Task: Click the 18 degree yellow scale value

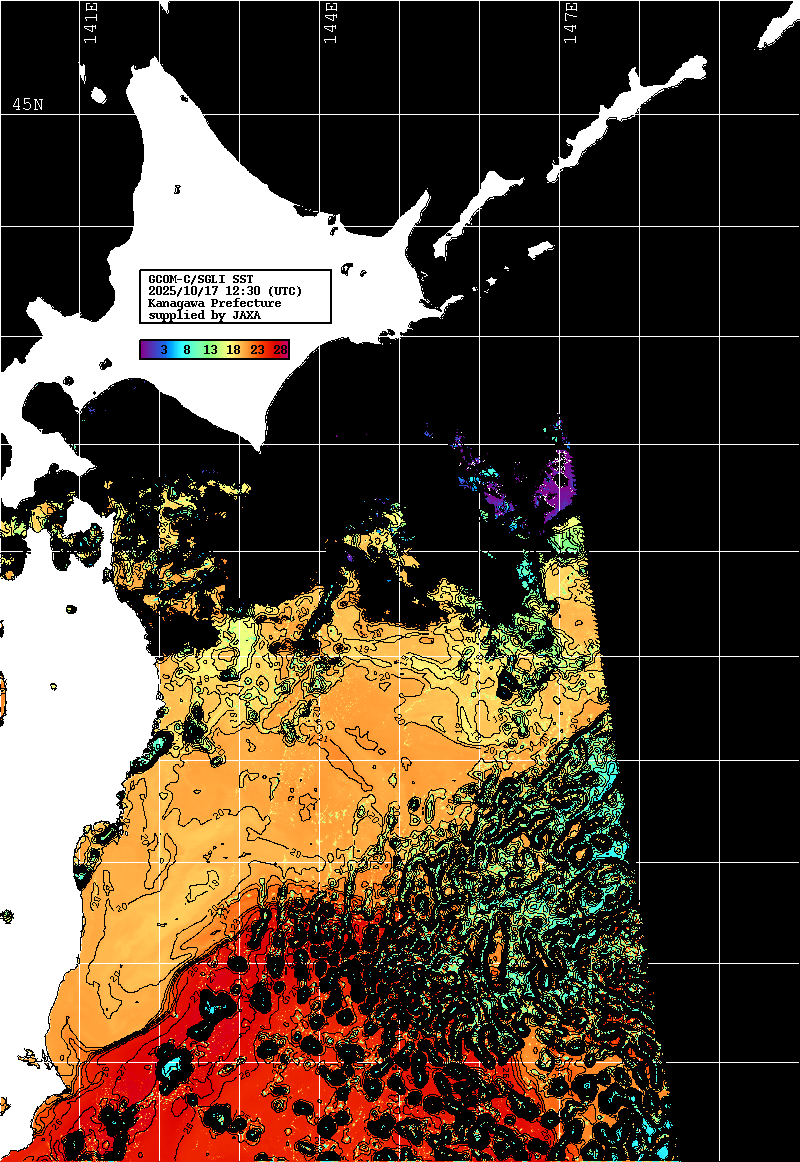Action: pyautogui.click(x=233, y=350)
